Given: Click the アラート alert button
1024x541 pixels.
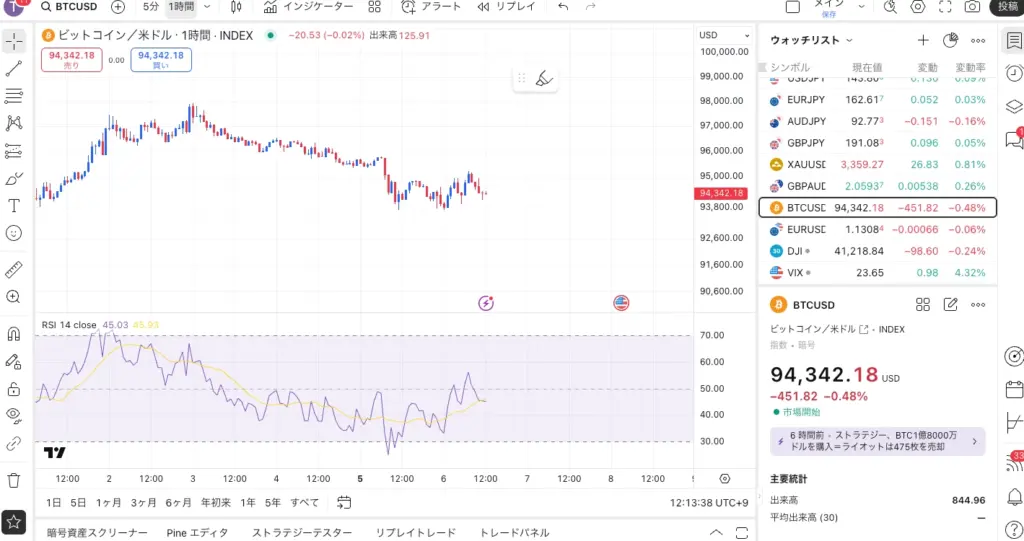Looking at the screenshot, I should pyautogui.click(x=431, y=7).
